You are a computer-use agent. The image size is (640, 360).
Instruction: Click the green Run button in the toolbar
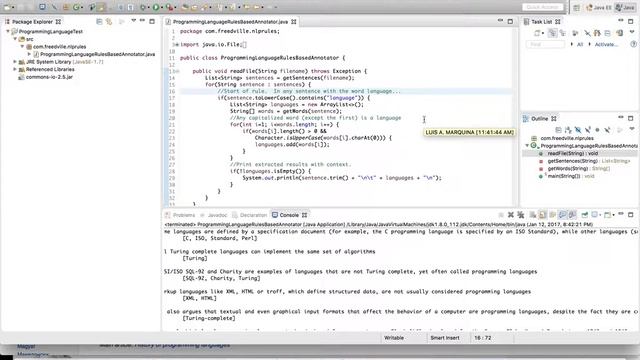click(x=156, y=7)
